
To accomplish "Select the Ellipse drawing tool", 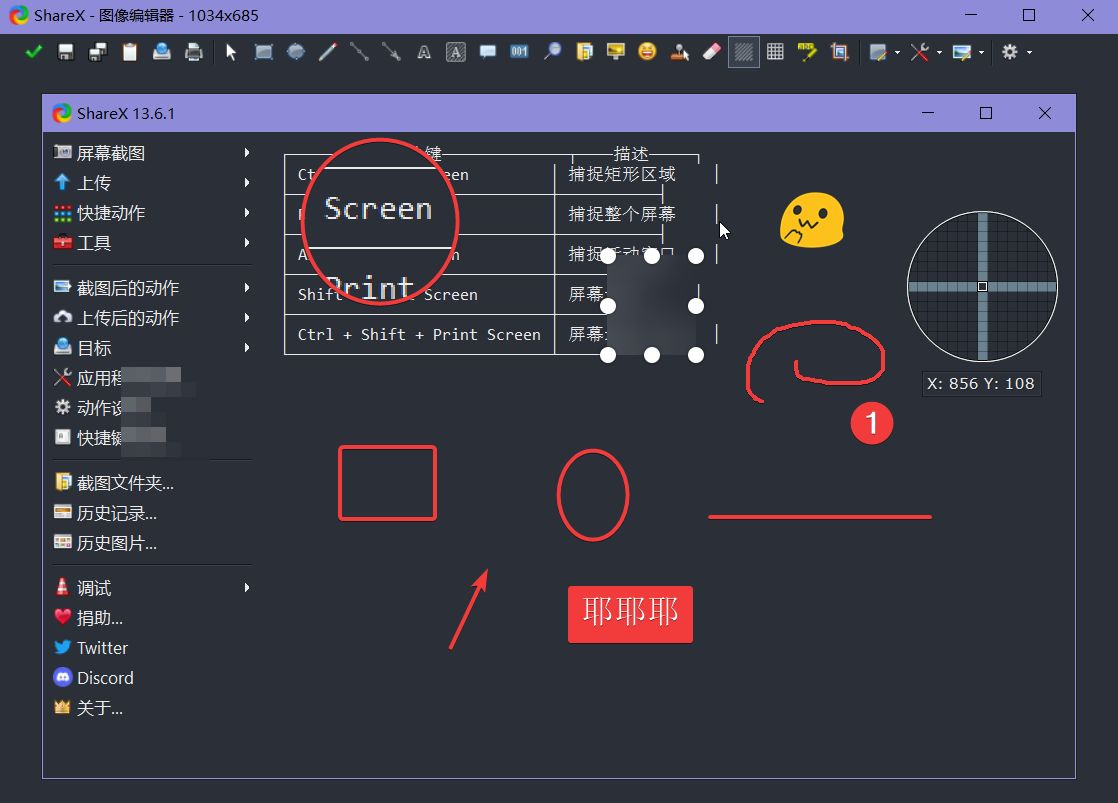I will [296, 52].
